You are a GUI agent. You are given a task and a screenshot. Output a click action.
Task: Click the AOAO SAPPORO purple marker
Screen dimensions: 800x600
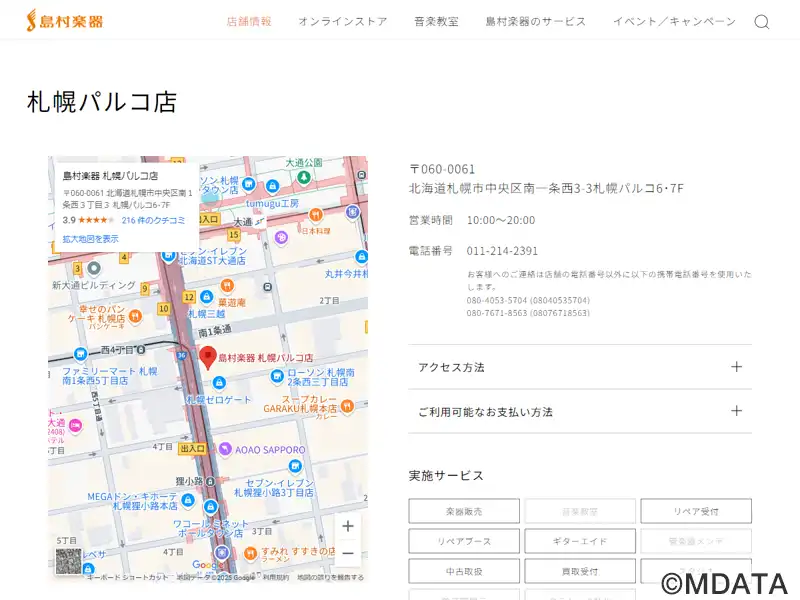(x=225, y=449)
